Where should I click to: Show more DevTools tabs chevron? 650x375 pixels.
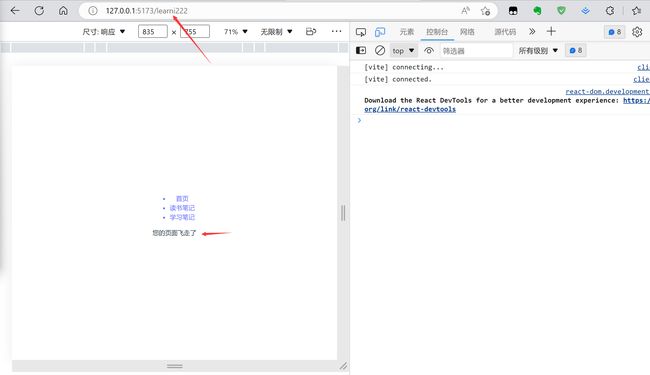[x=532, y=31]
